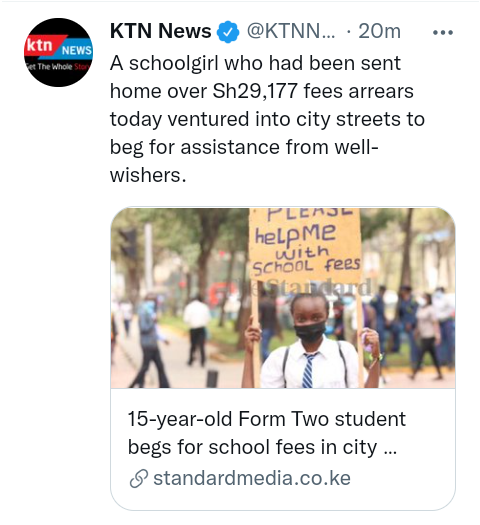Image resolution: width=480 pixels, height=525 pixels.
Task: Click the chain link icon in card
Action: [139, 478]
